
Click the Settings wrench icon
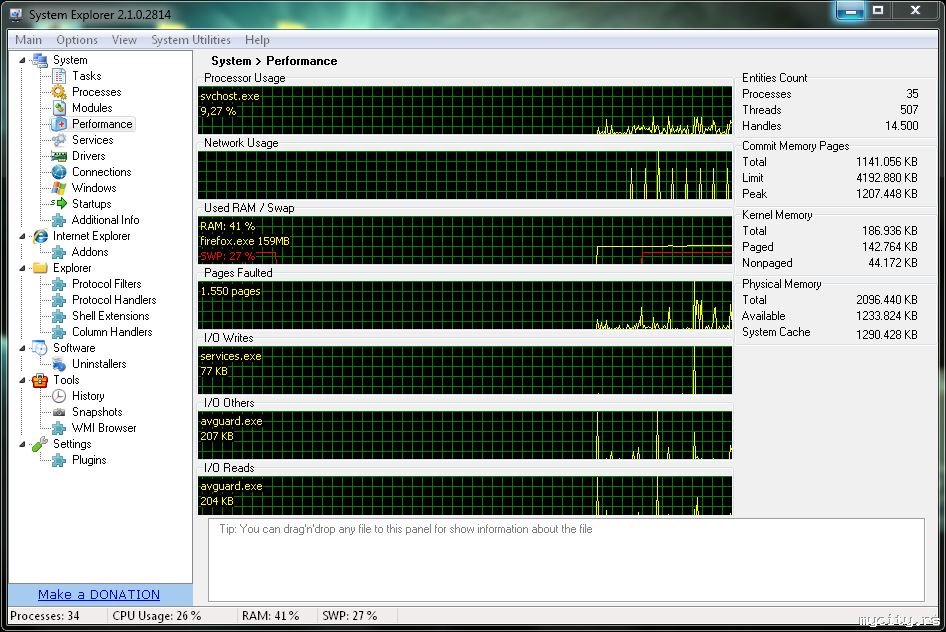point(40,444)
